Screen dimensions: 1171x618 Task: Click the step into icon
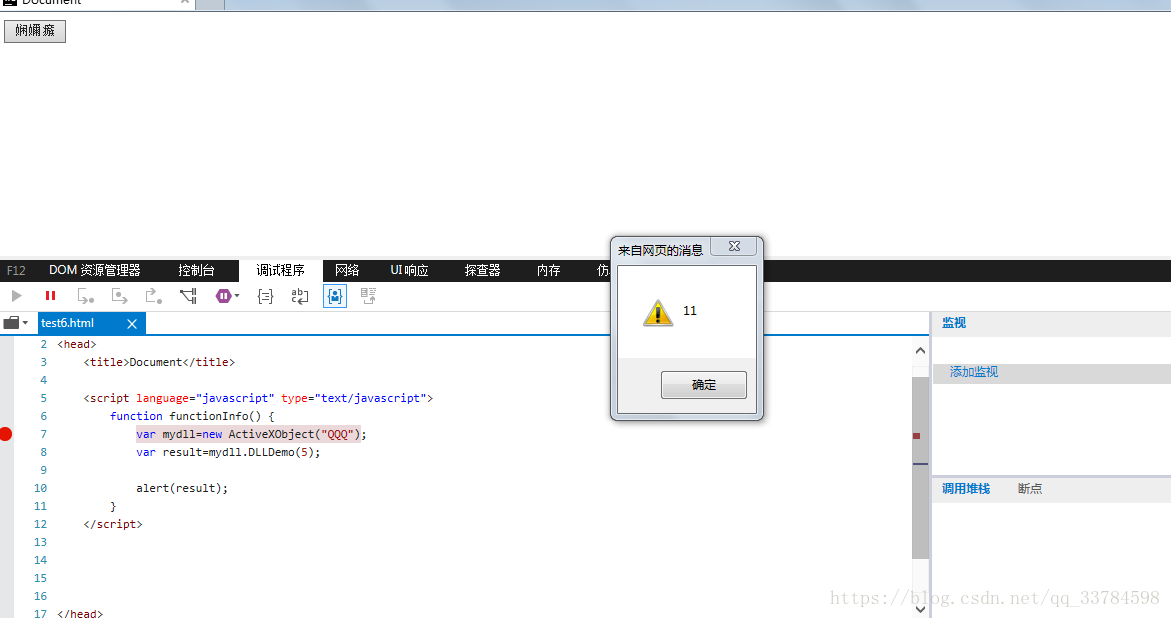[x=86, y=296]
